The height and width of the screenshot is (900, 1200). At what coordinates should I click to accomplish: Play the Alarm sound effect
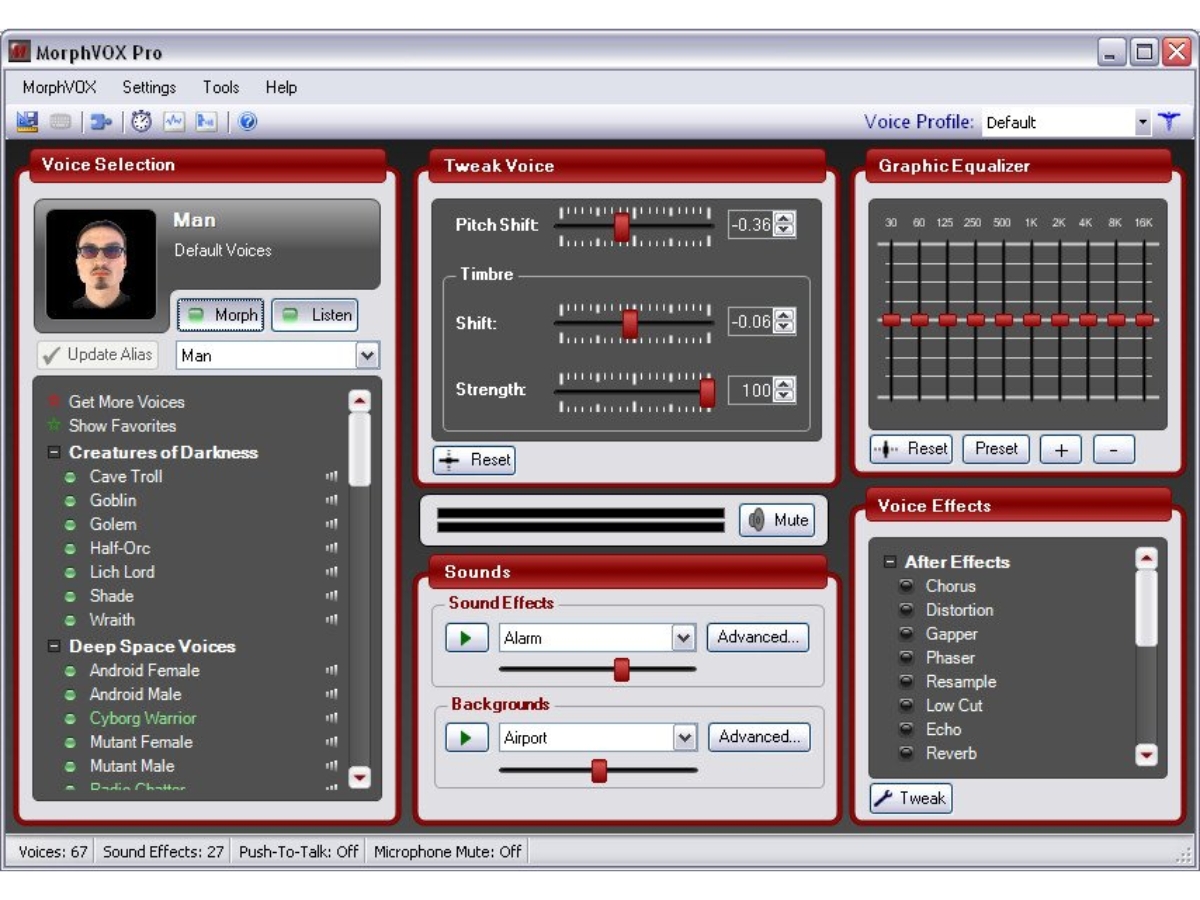coord(467,638)
